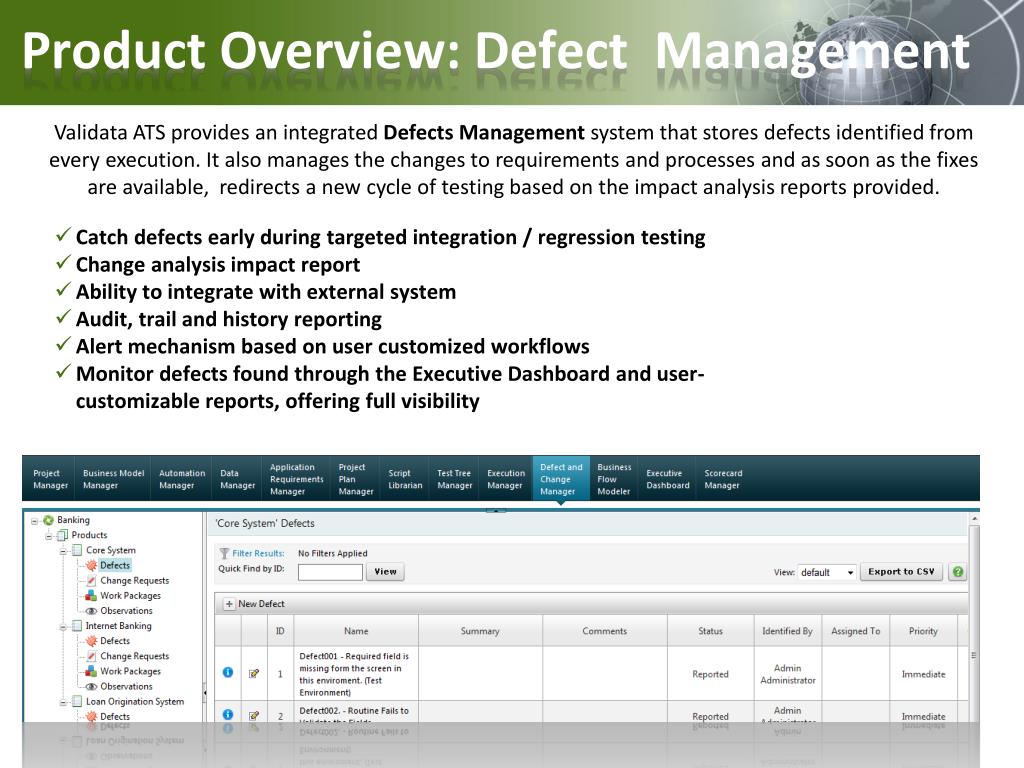
Task: Select the Defect and Change Manager tab
Action: [561, 479]
